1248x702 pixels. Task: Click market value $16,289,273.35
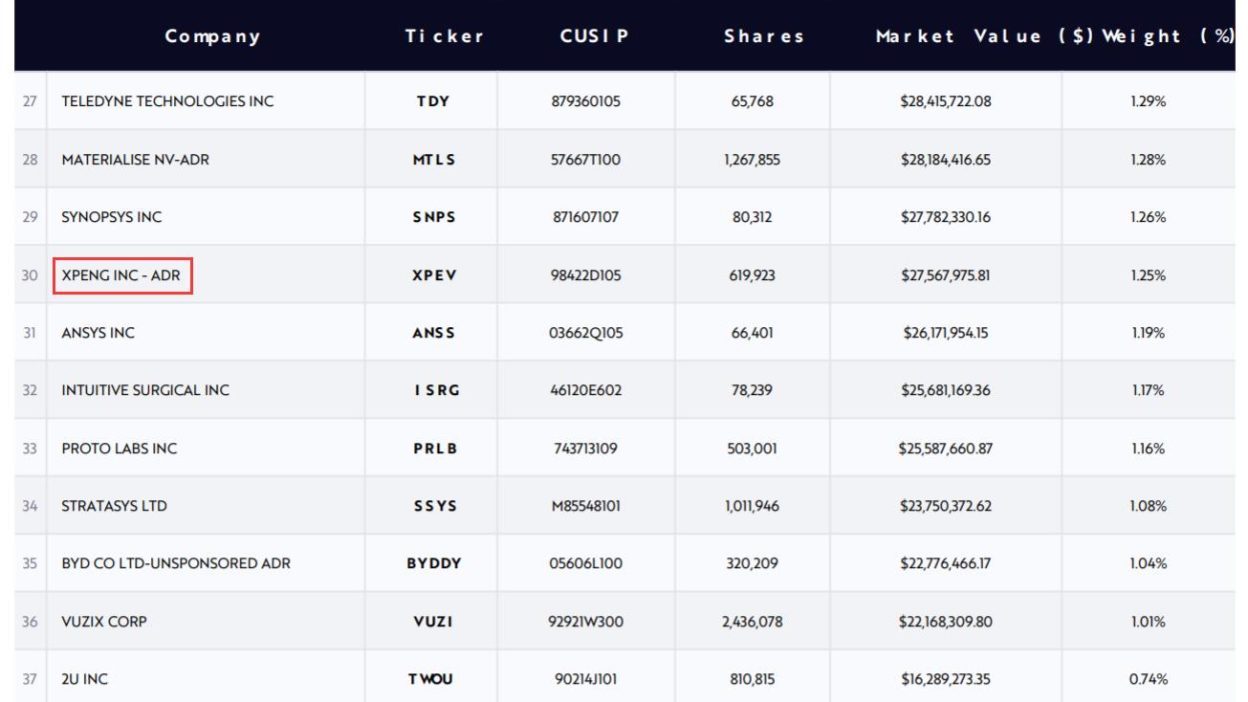(x=945, y=679)
